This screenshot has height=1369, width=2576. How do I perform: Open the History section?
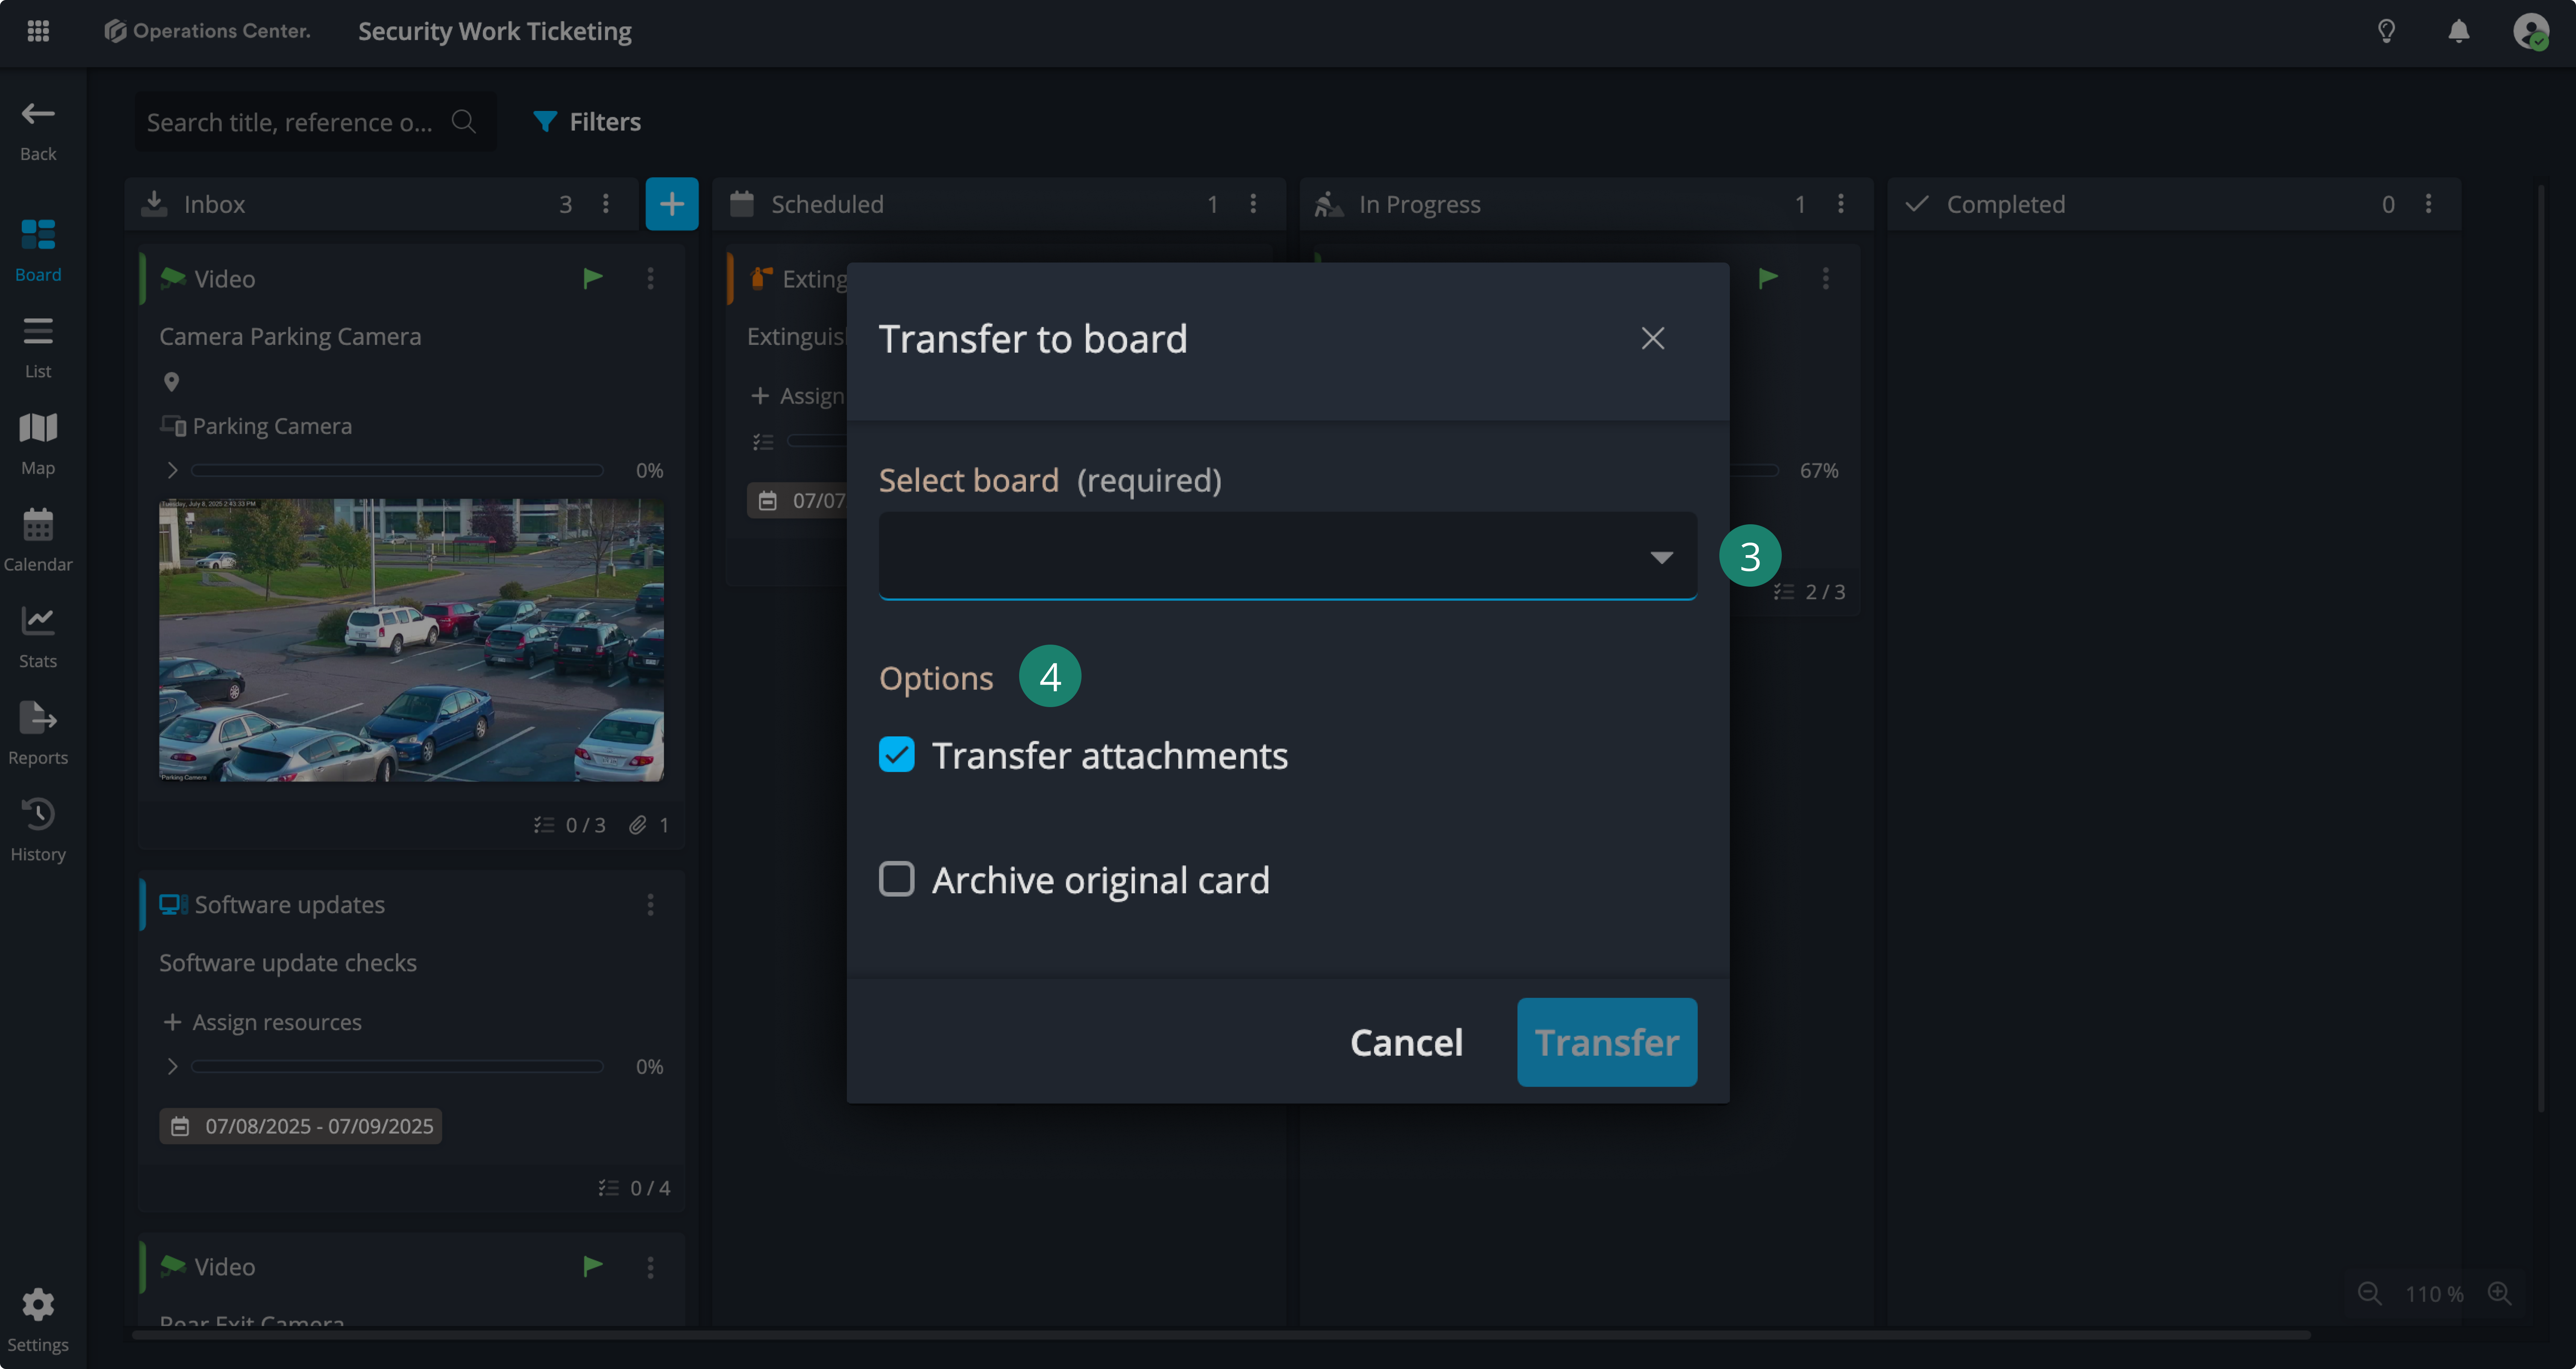[38, 830]
